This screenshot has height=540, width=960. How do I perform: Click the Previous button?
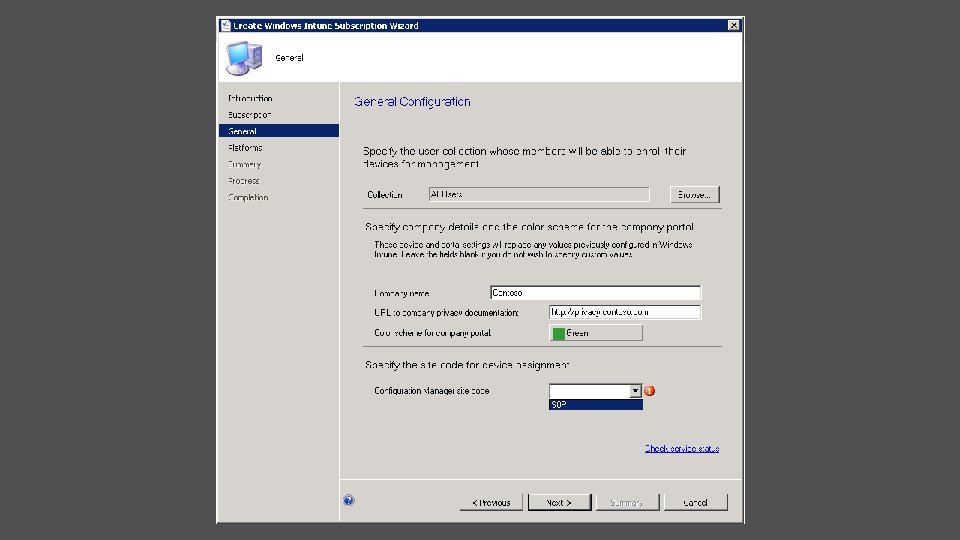click(491, 503)
